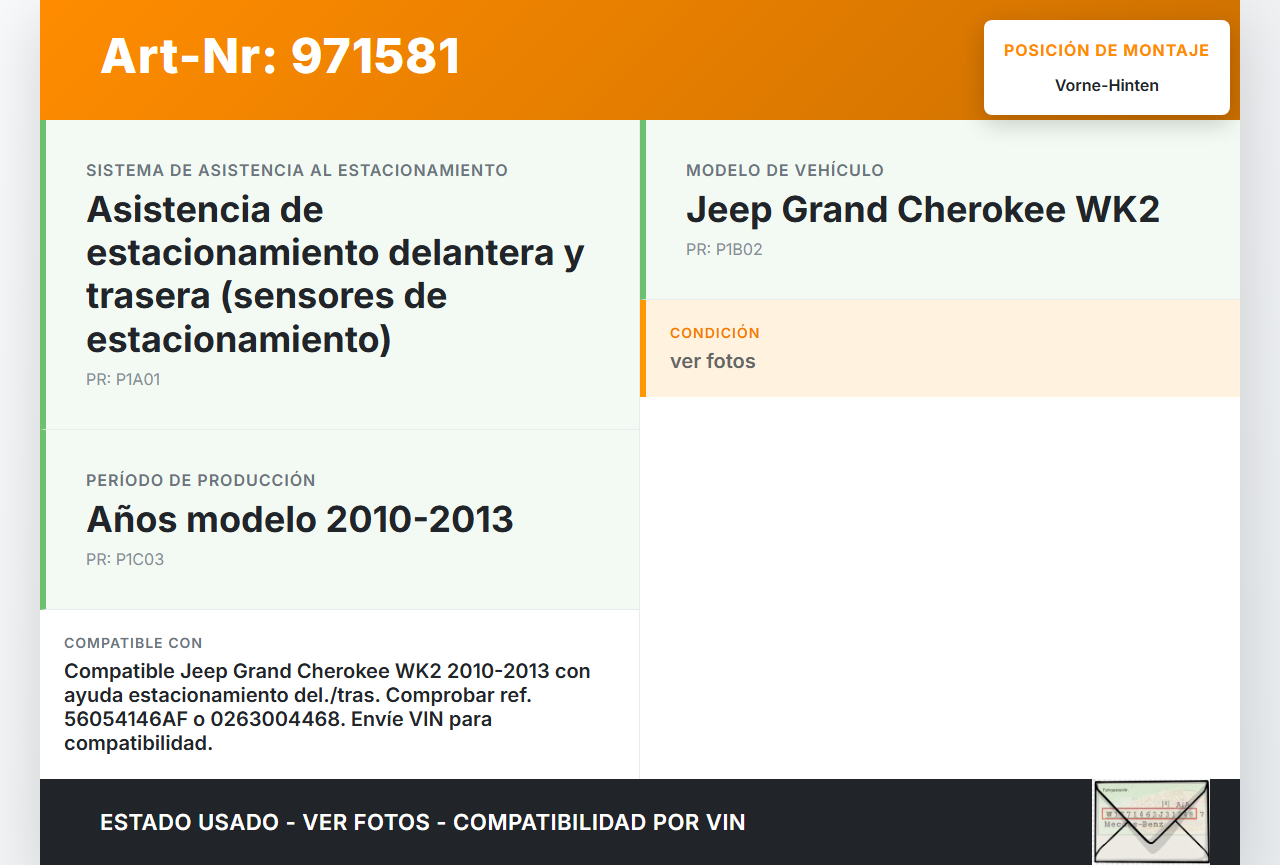Click the 'ESTADO USADO - VER FOTOS' footer text
Screen dimensions: 1280x865
[x=423, y=822]
